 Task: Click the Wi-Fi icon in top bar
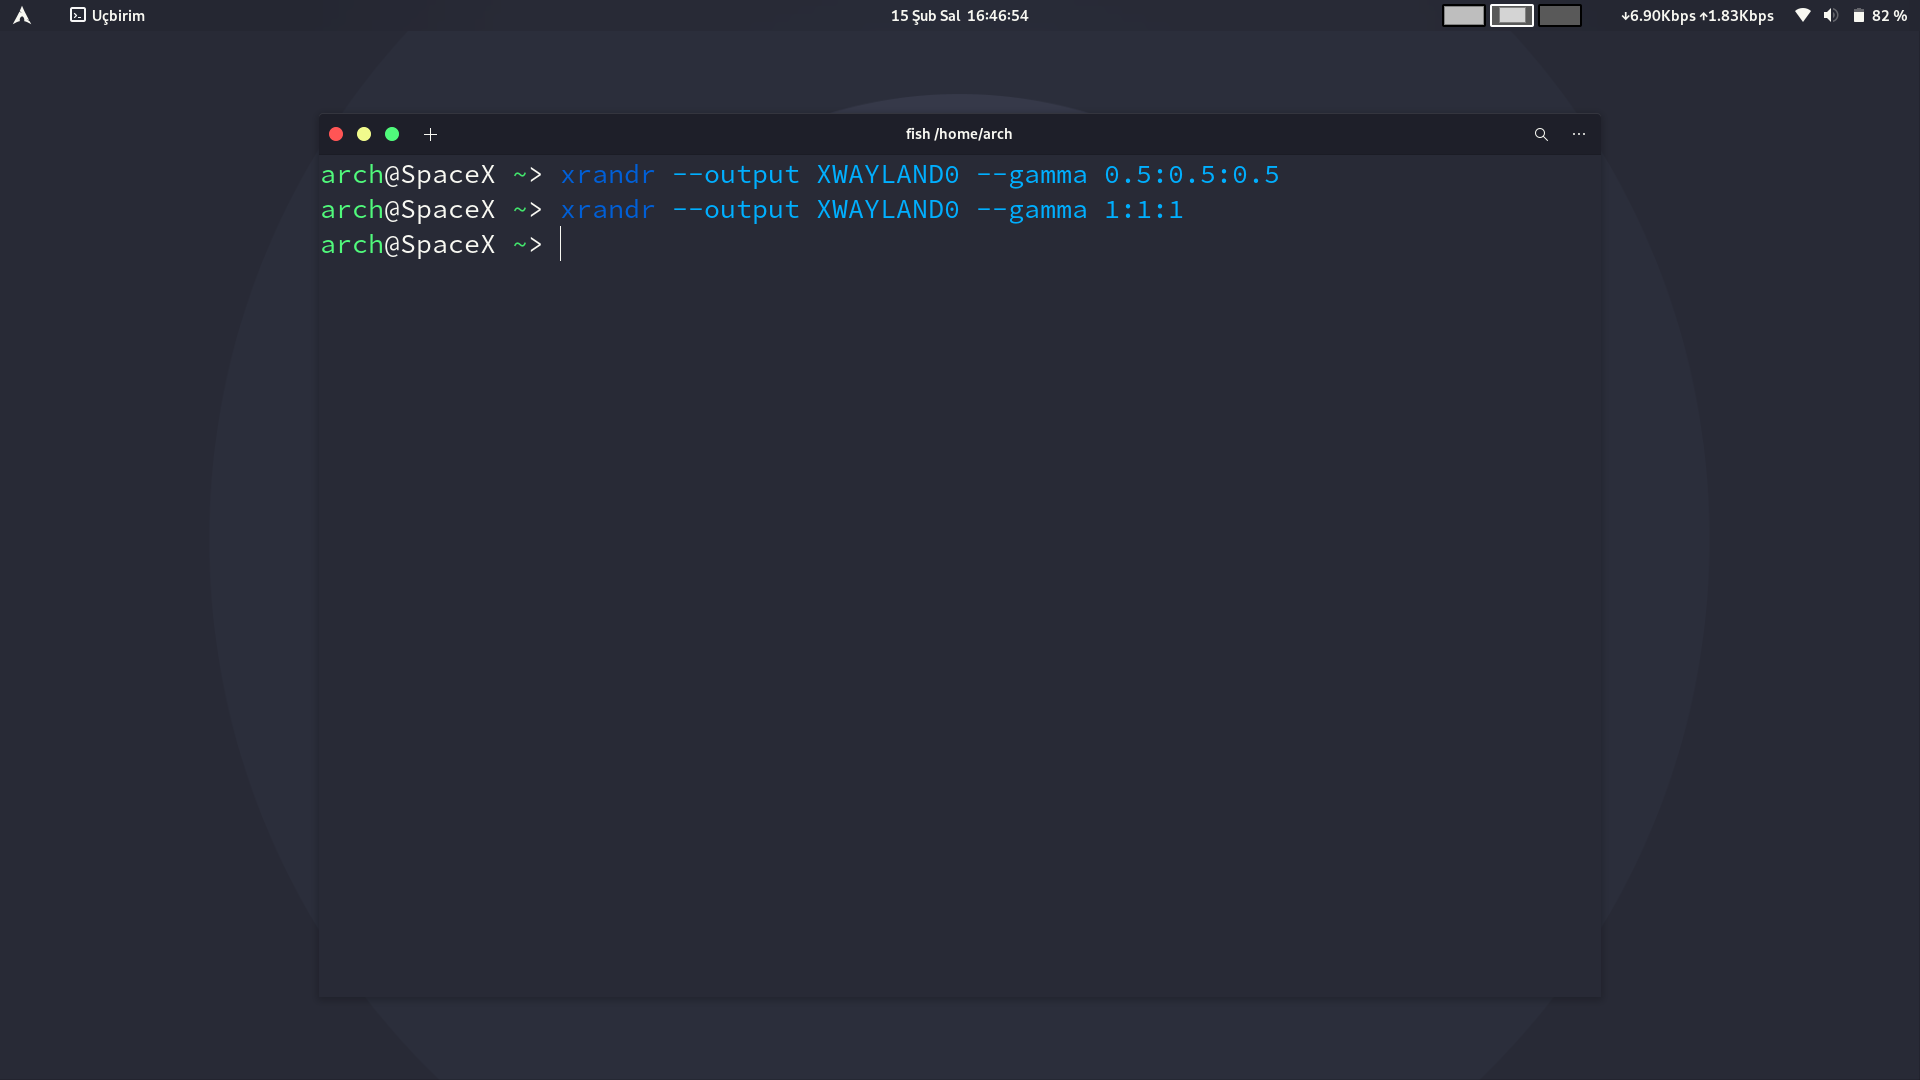(1802, 15)
